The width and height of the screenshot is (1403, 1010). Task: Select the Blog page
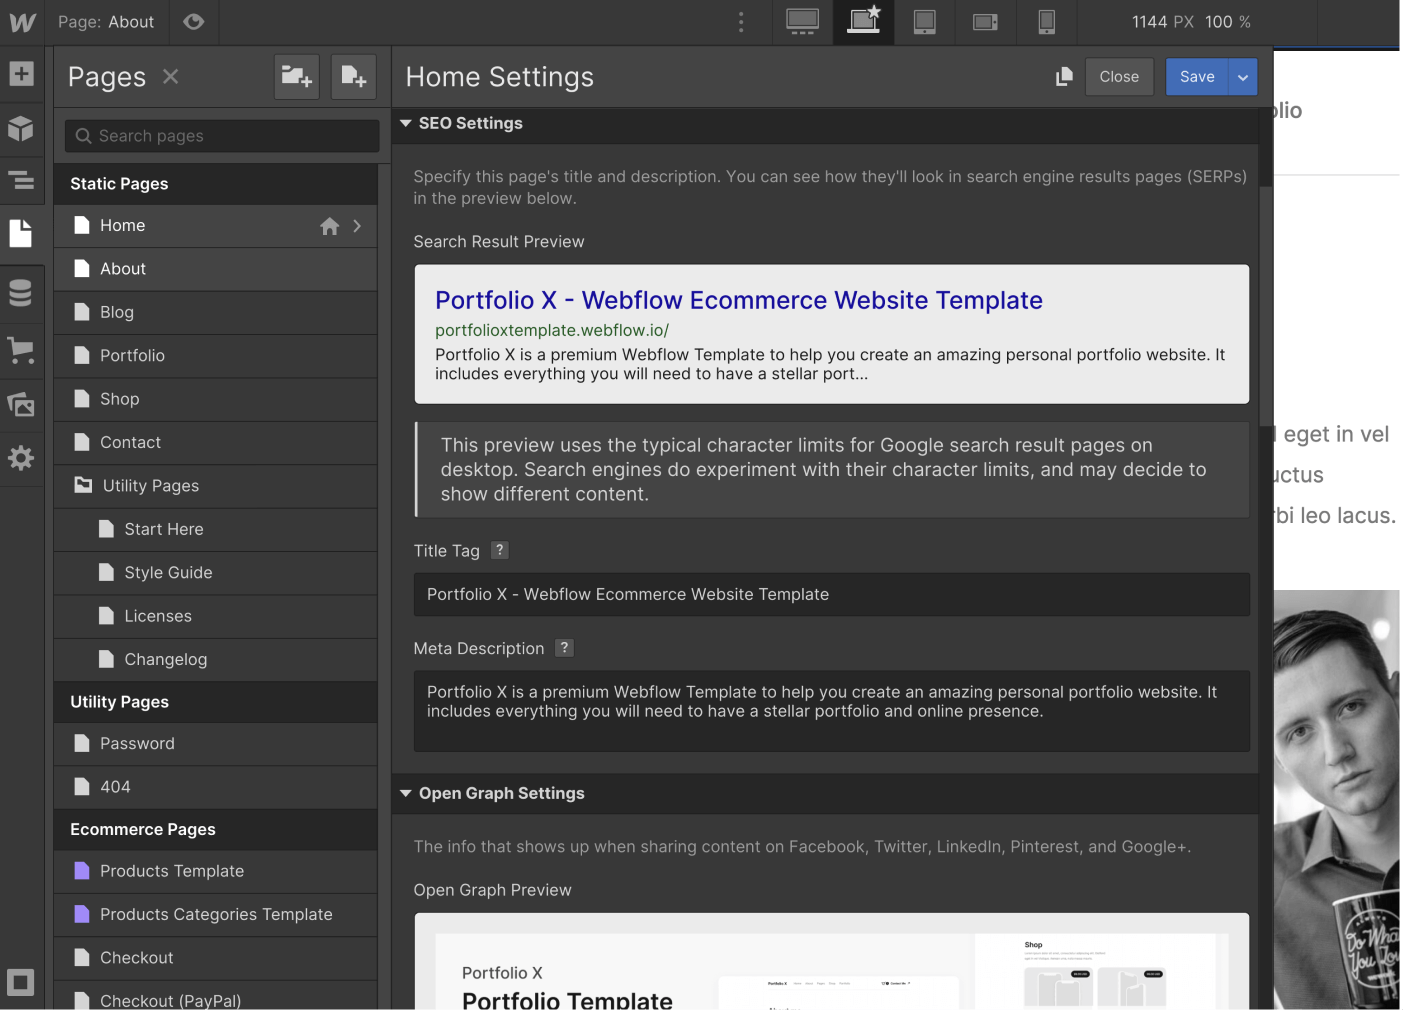pos(215,312)
